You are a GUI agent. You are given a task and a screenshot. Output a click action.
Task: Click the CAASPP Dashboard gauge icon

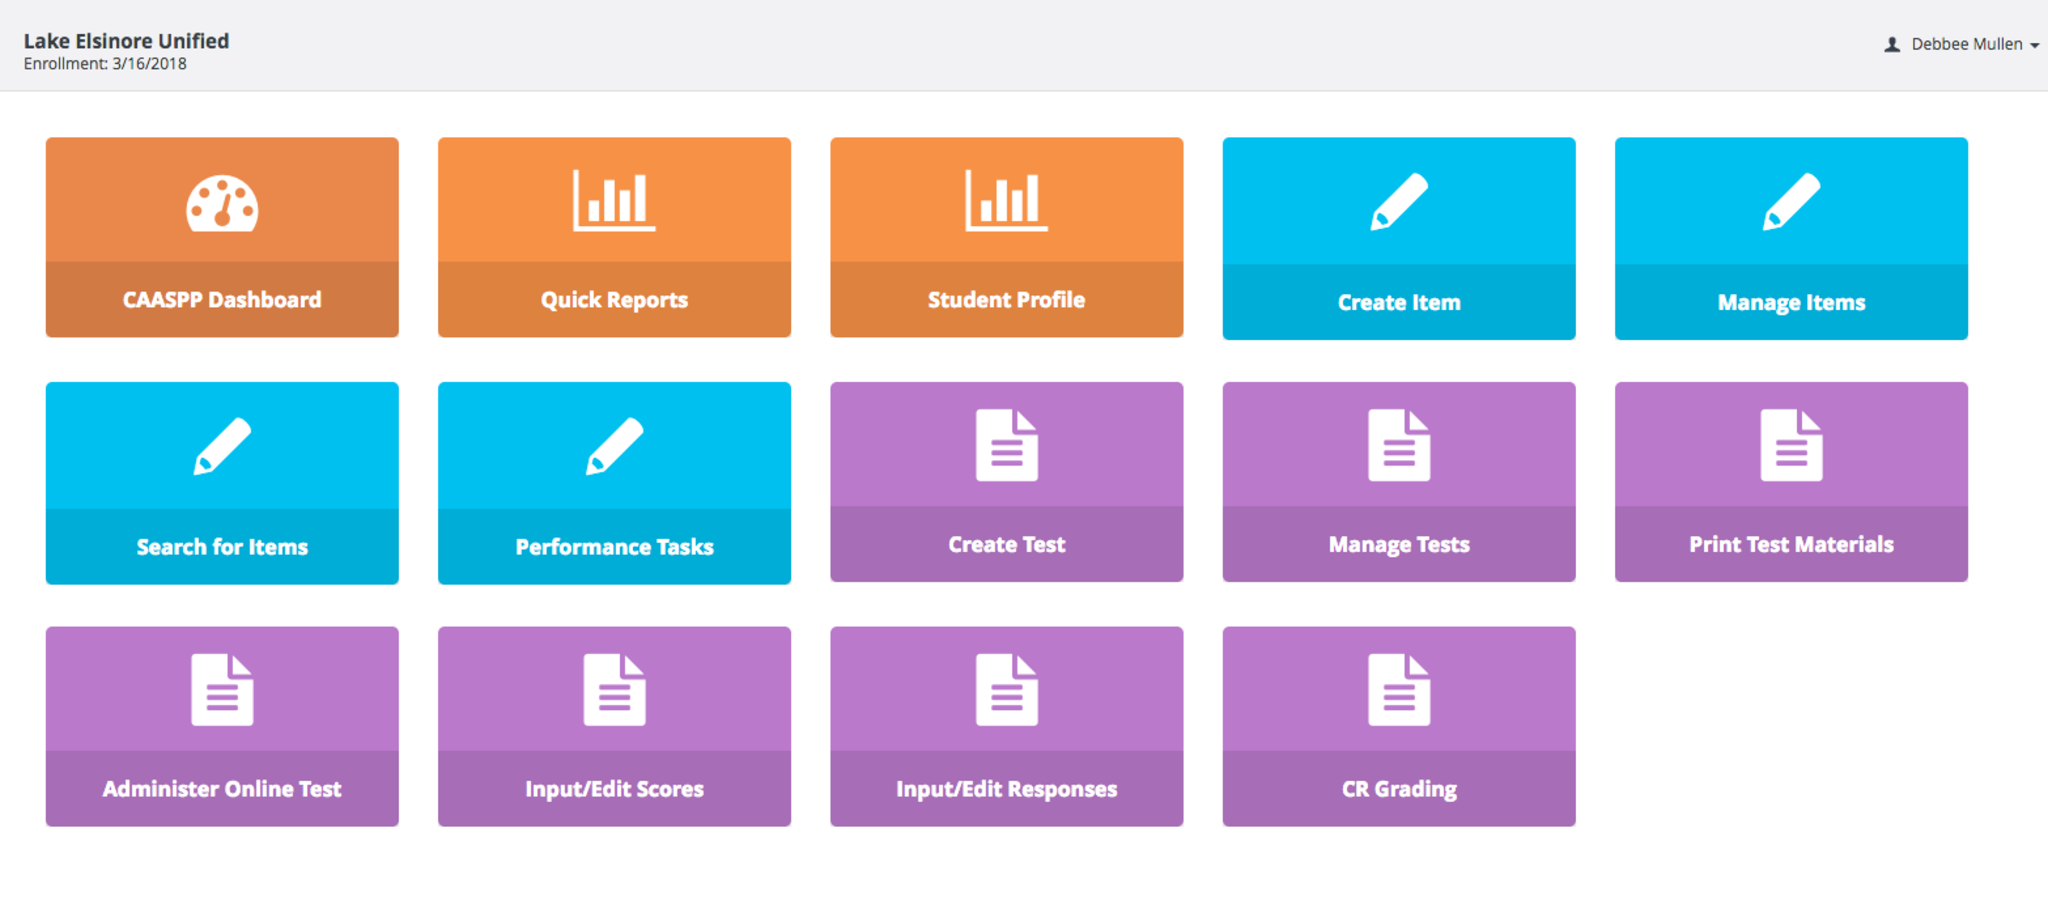click(x=222, y=203)
